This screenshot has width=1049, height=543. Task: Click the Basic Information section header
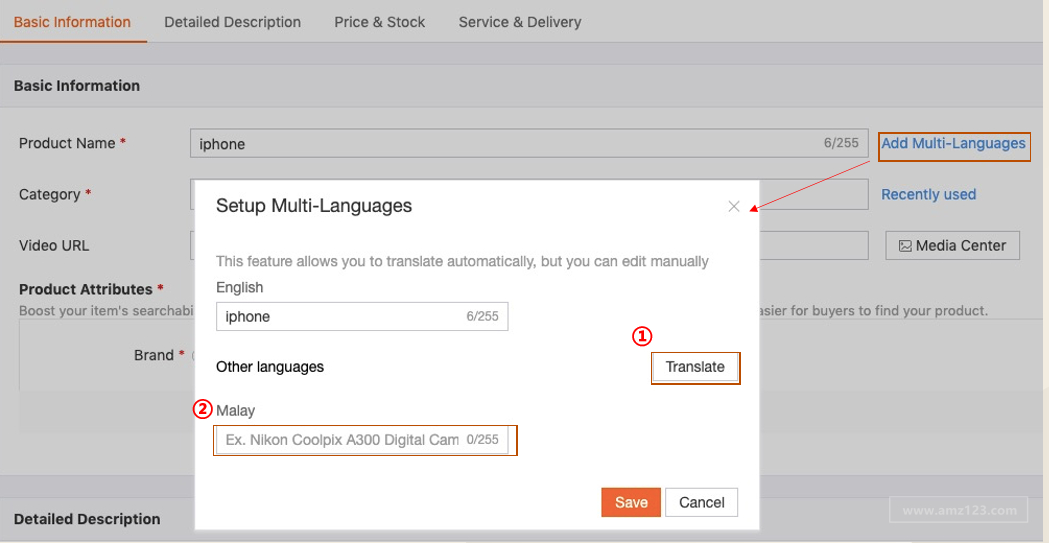coord(77,86)
